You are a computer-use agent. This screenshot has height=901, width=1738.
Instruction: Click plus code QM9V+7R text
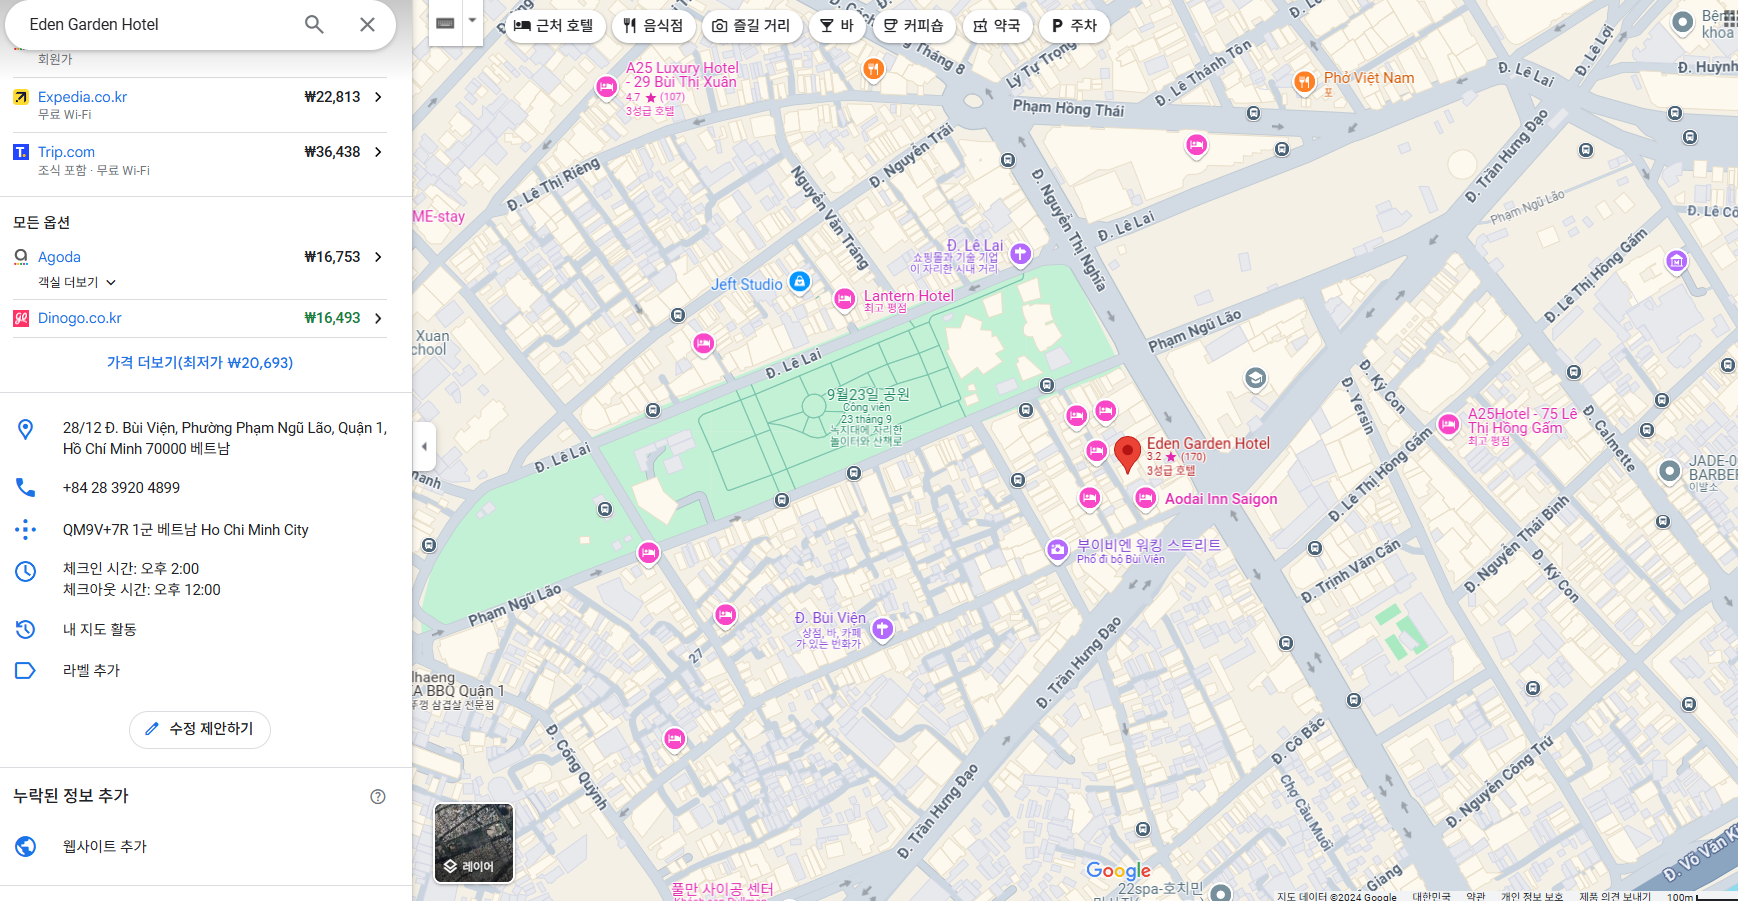tap(186, 530)
